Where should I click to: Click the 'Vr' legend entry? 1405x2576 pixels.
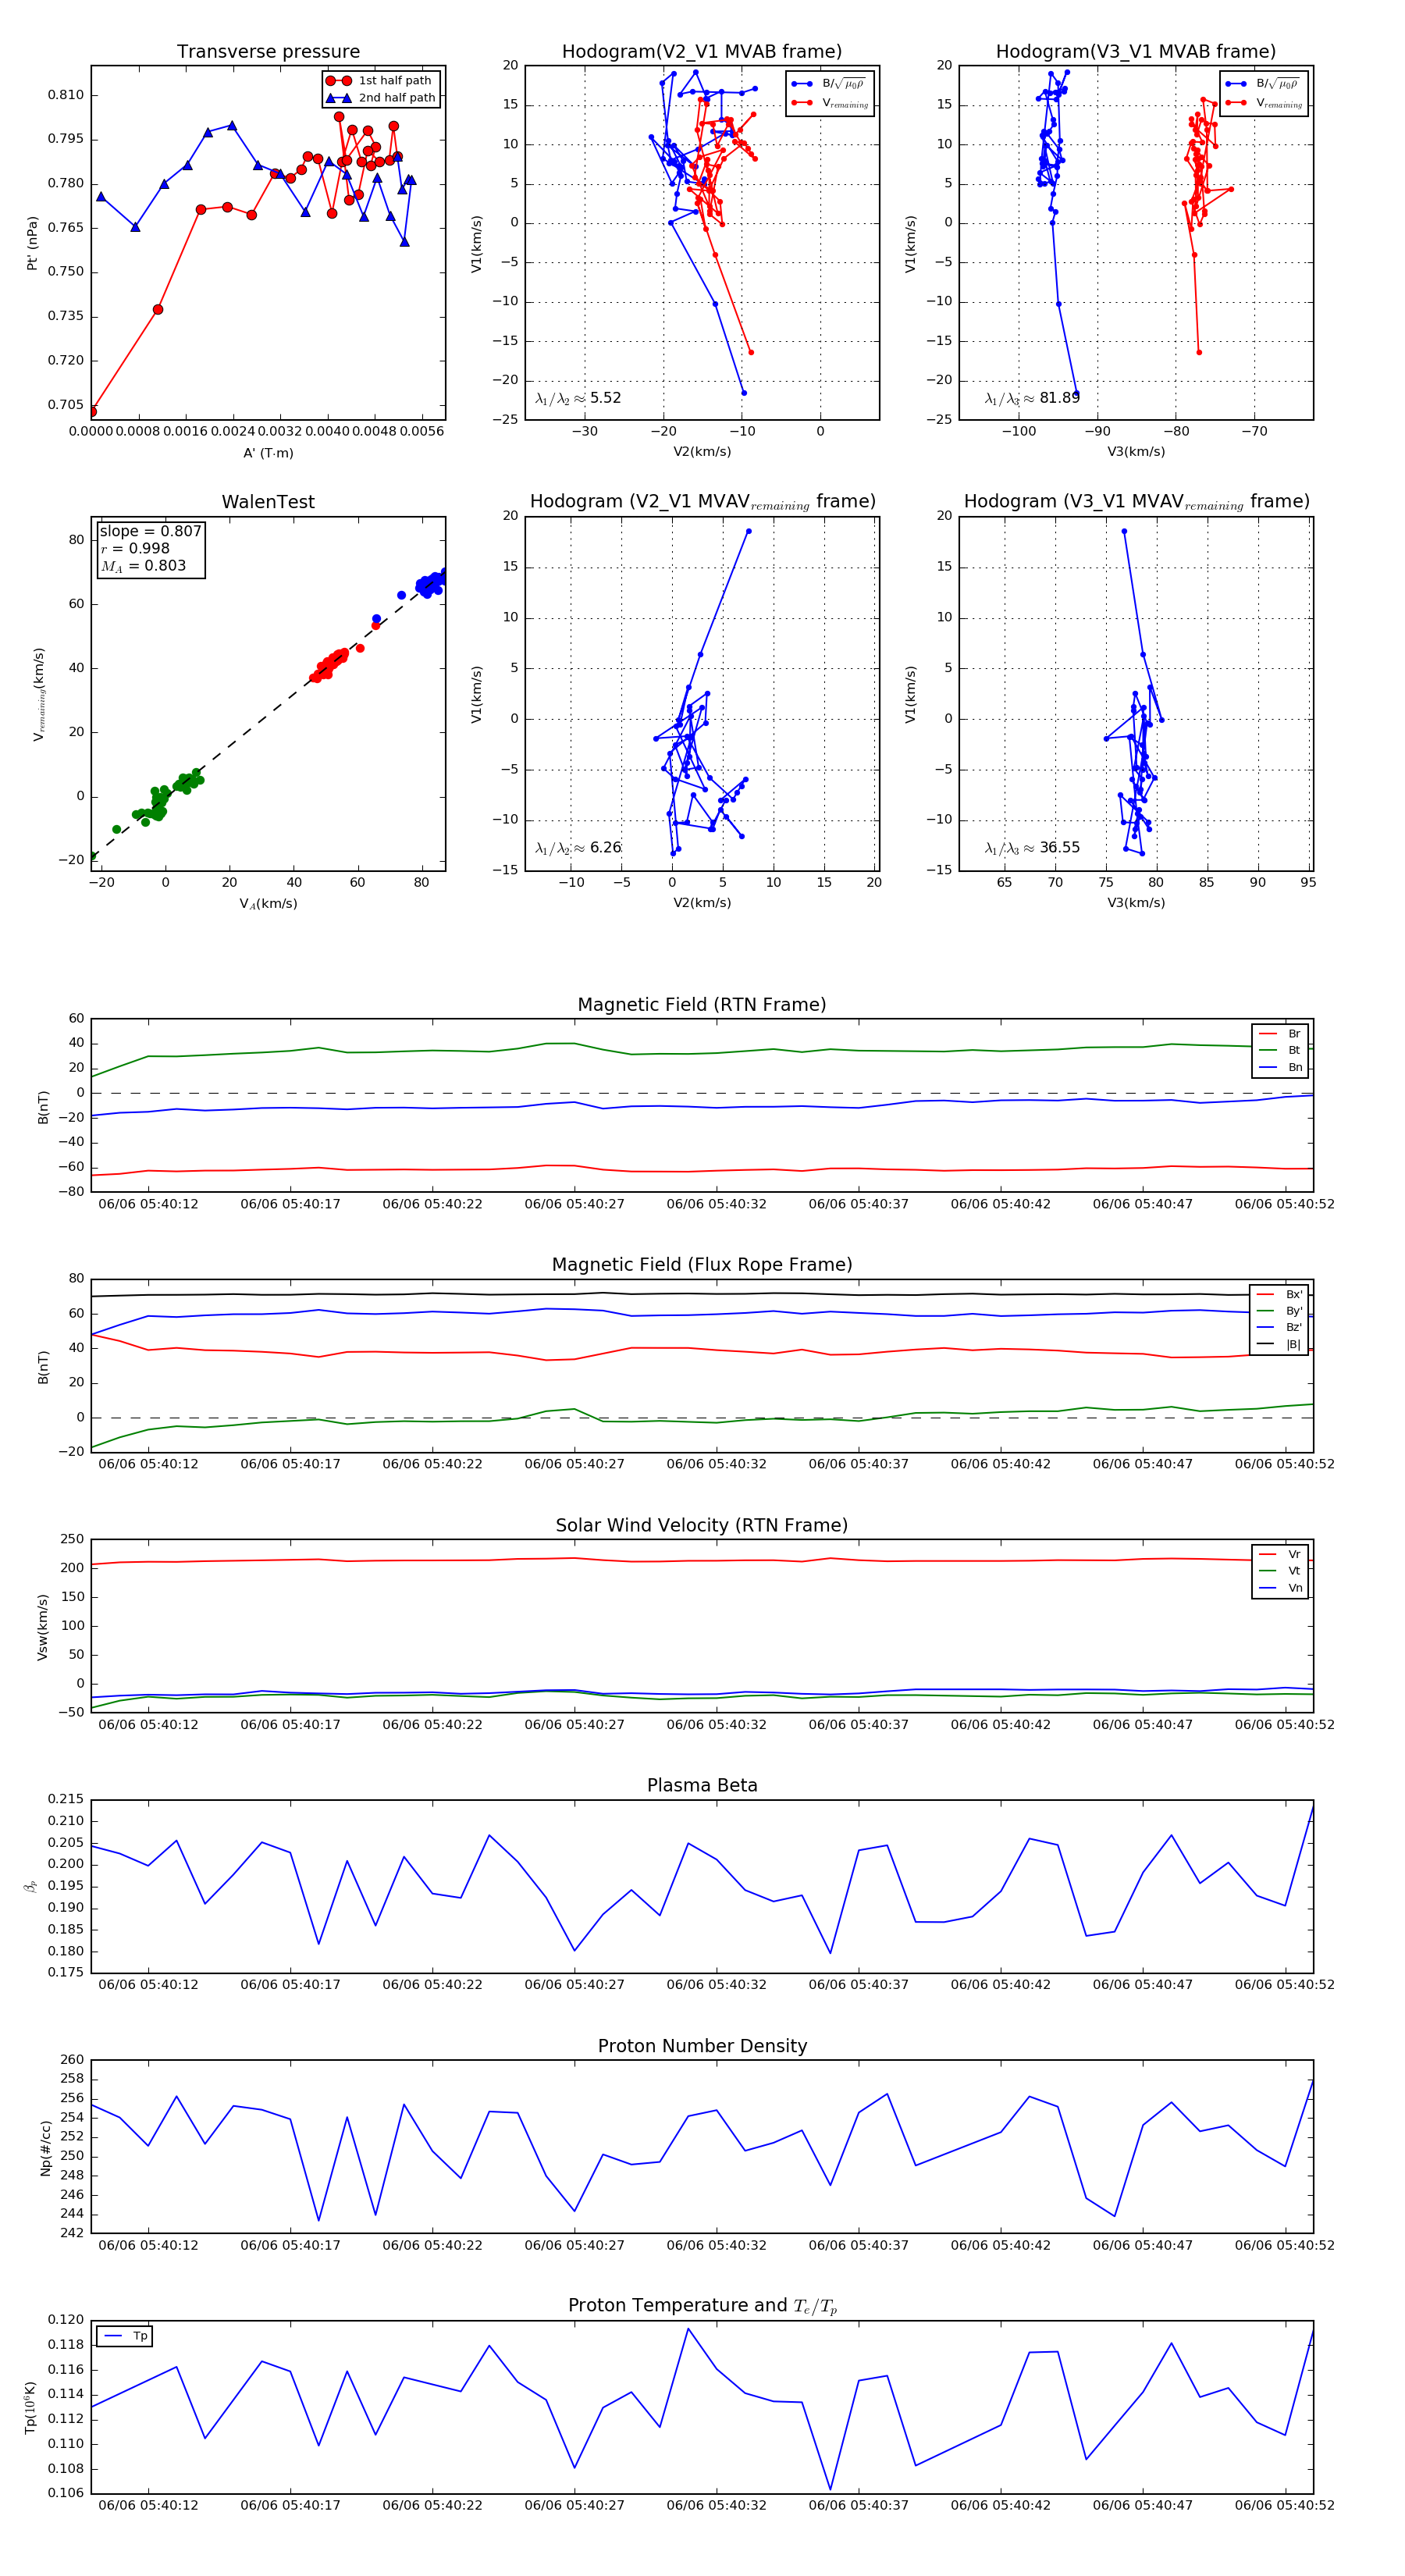tap(1280, 1554)
